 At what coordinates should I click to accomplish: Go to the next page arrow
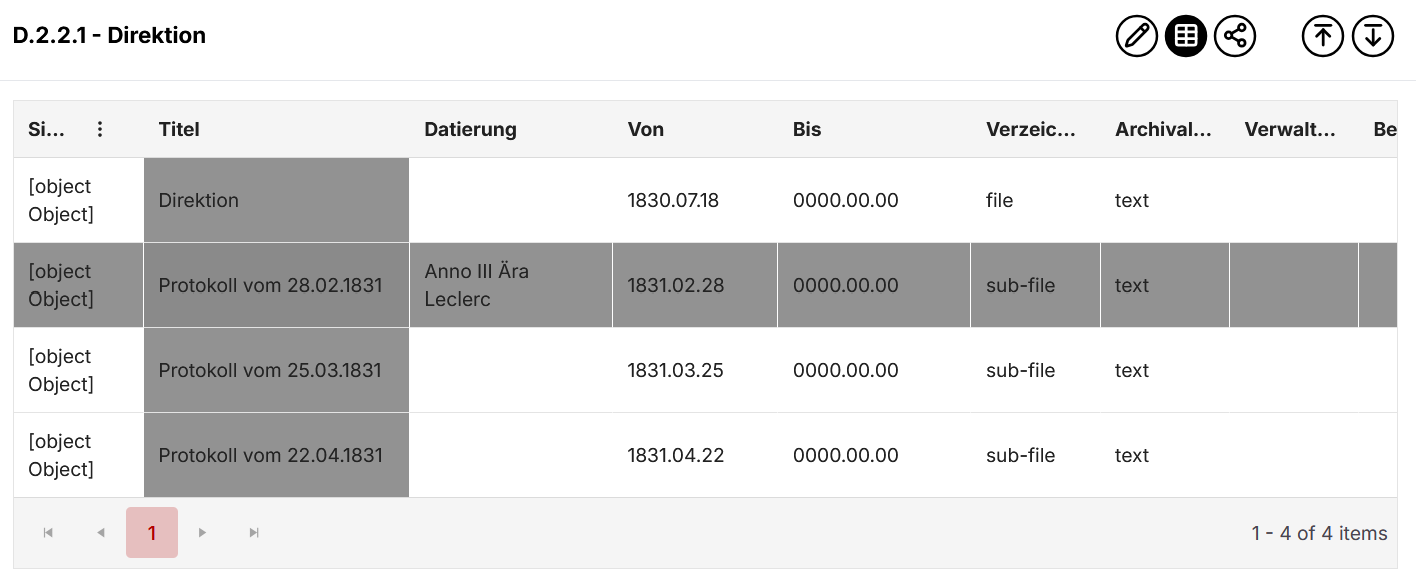(x=203, y=533)
